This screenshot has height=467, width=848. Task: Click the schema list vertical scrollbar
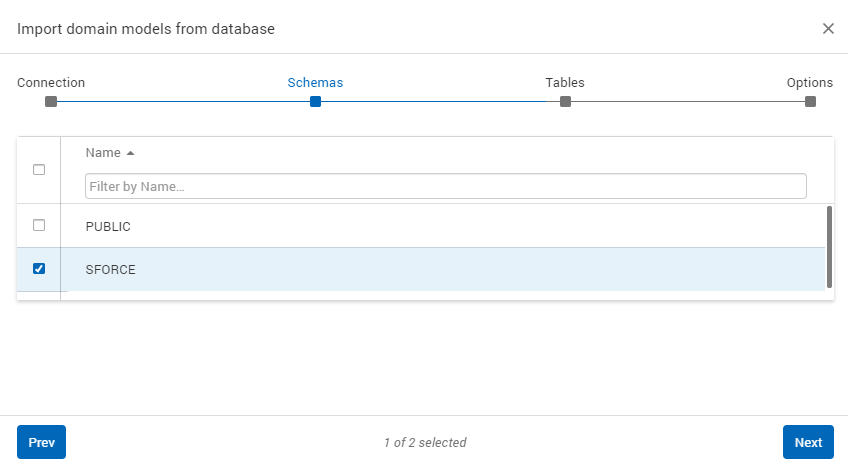829,247
